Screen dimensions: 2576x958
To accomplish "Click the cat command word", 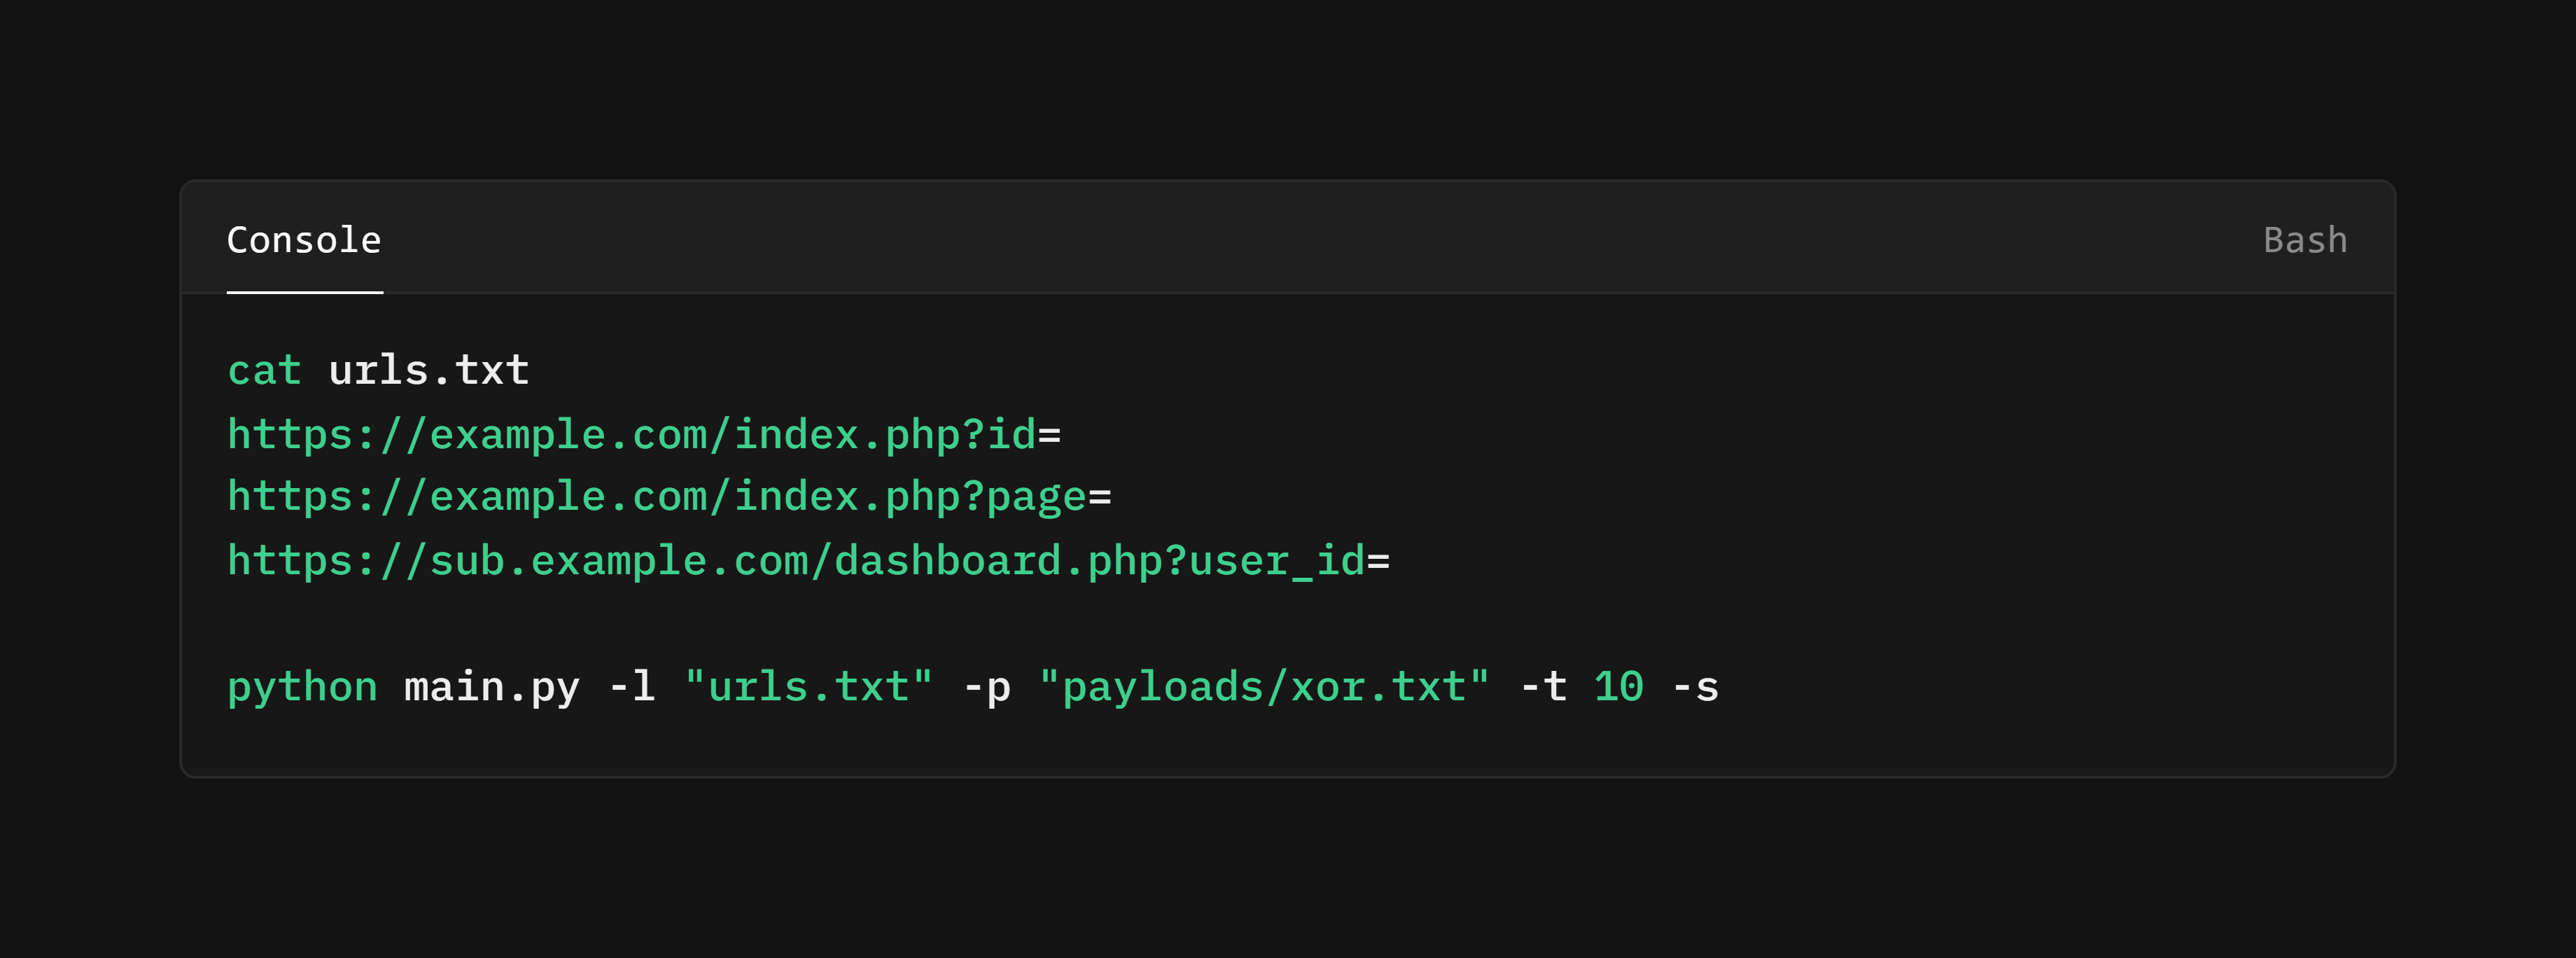I will tap(264, 371).
